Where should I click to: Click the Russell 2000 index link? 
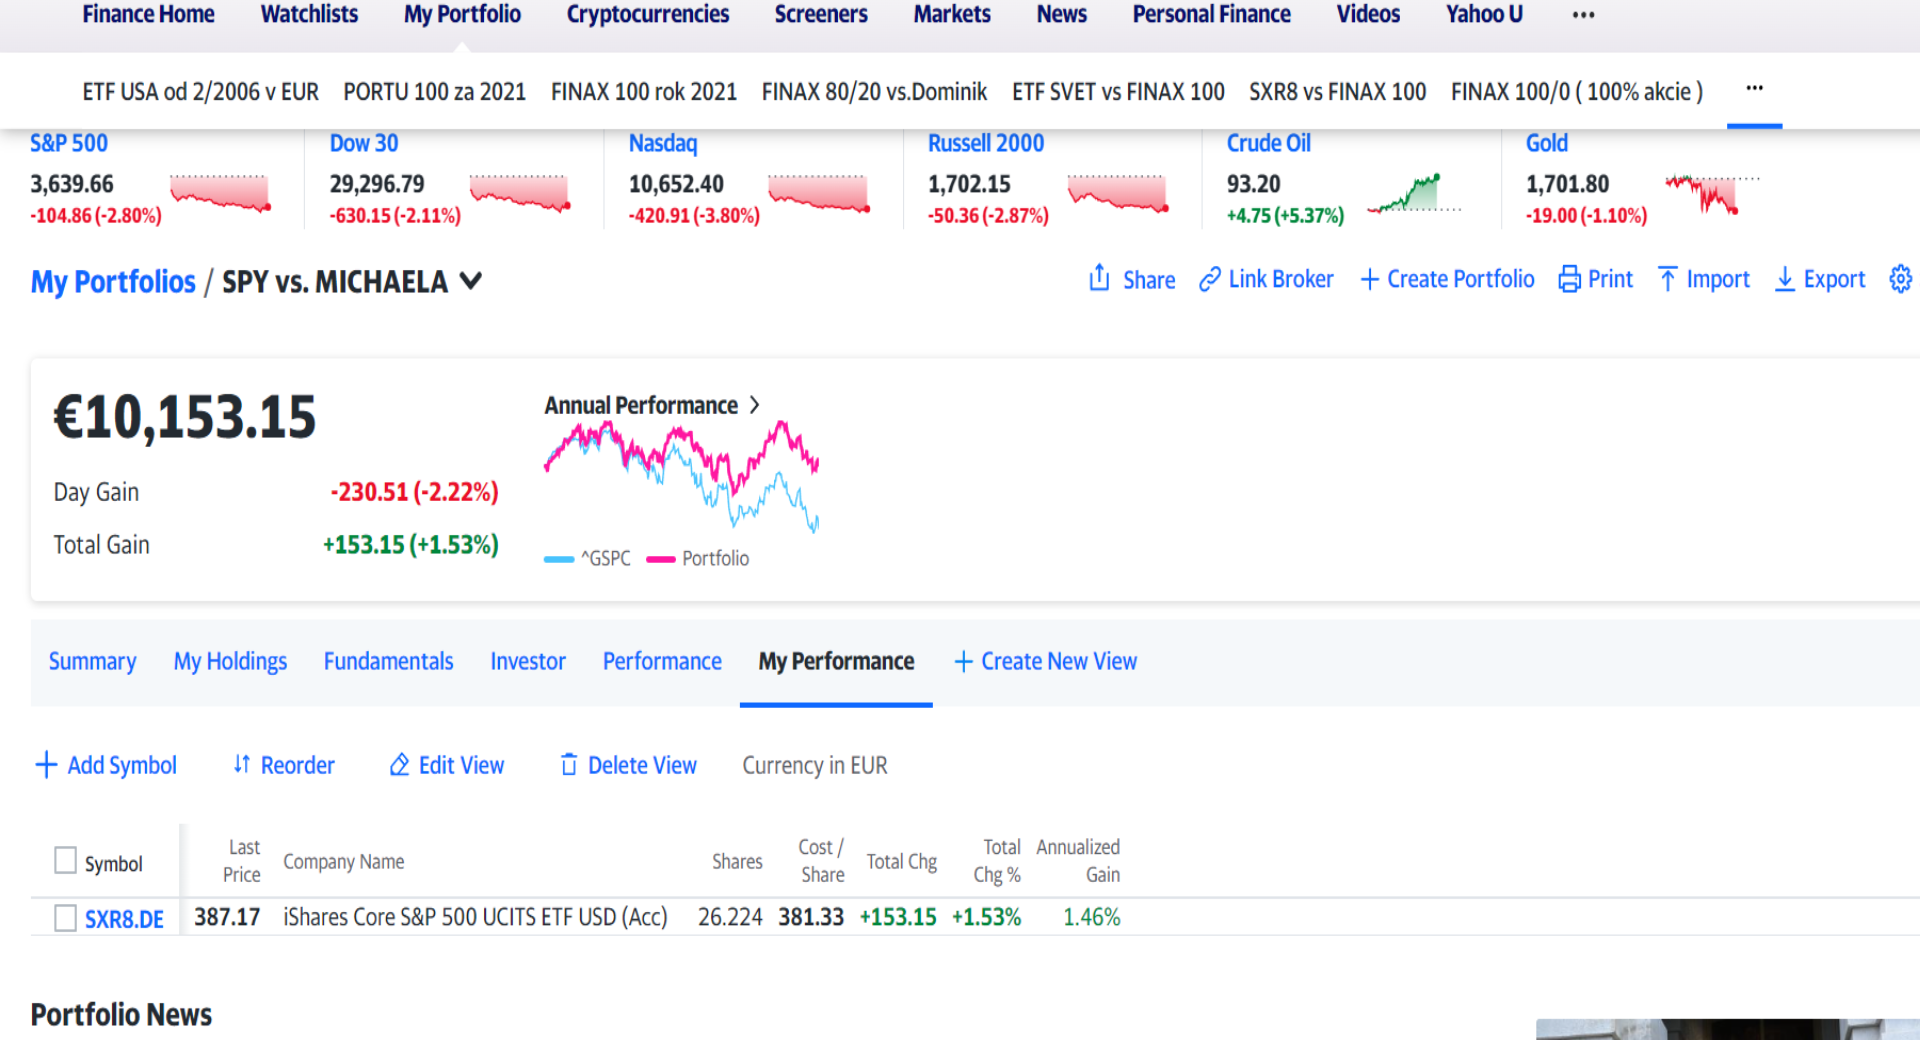tap(986, 143)
